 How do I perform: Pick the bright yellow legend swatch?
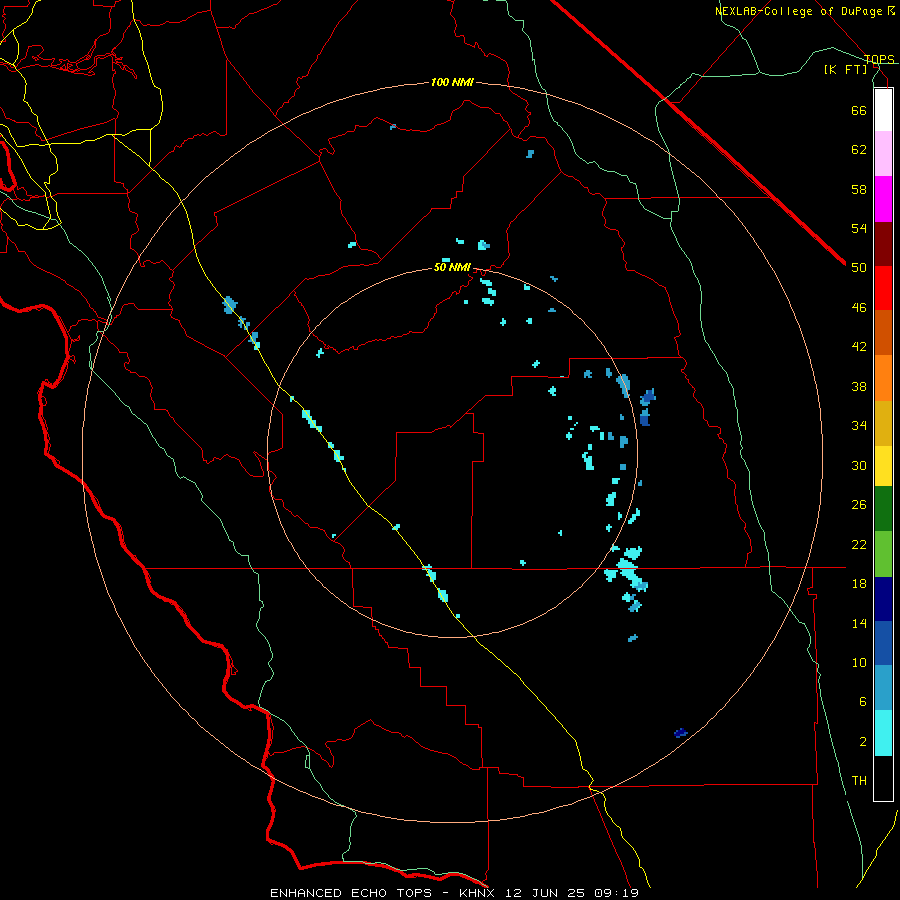[x=883, y=465]
